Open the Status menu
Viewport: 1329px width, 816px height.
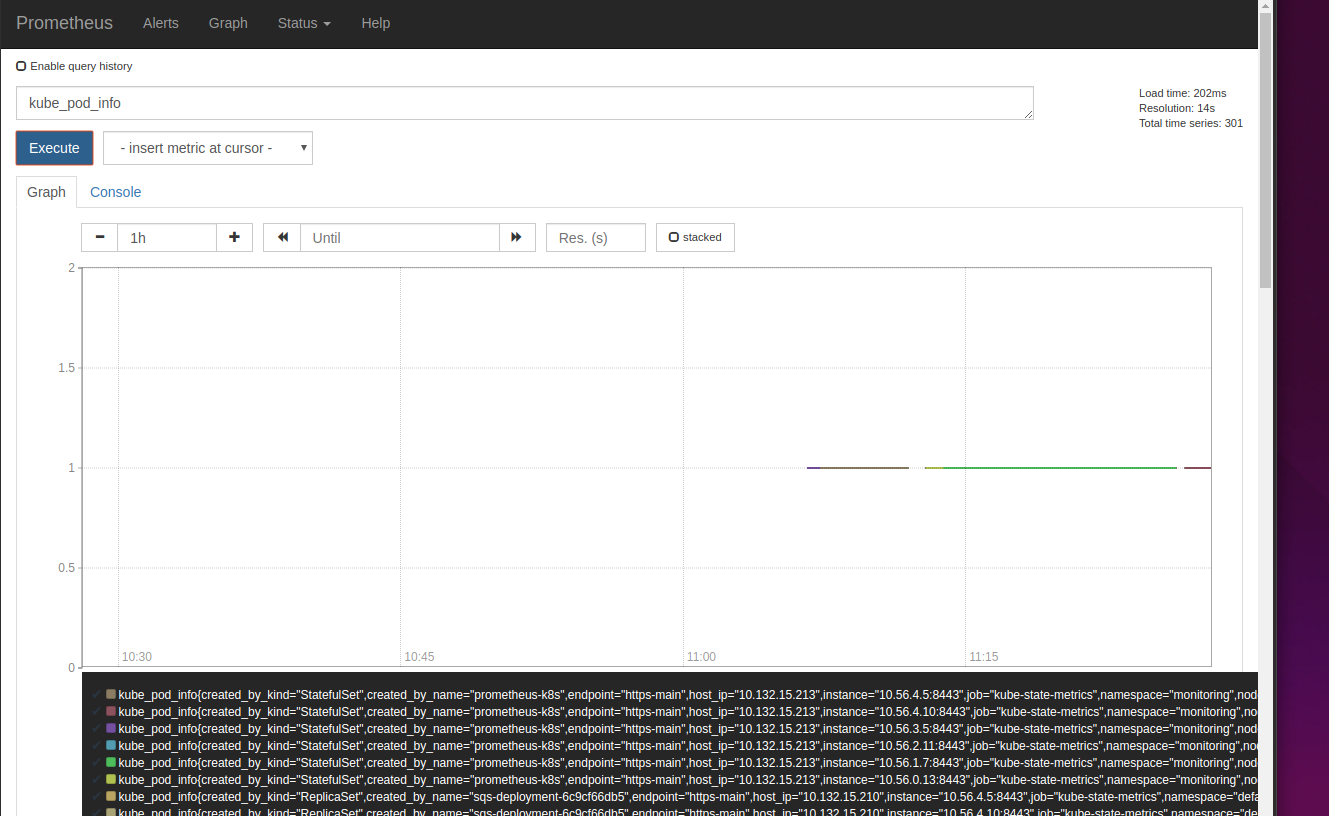point(303,23)
